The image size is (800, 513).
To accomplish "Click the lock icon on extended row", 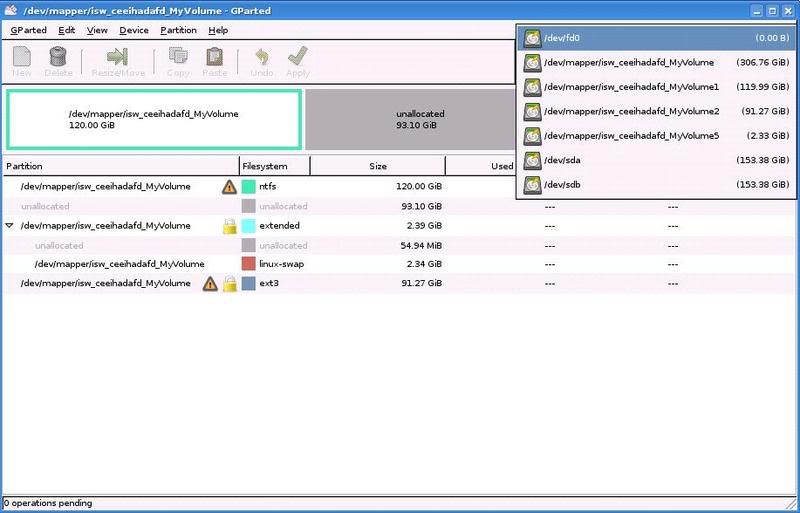I will pos(230,226).
